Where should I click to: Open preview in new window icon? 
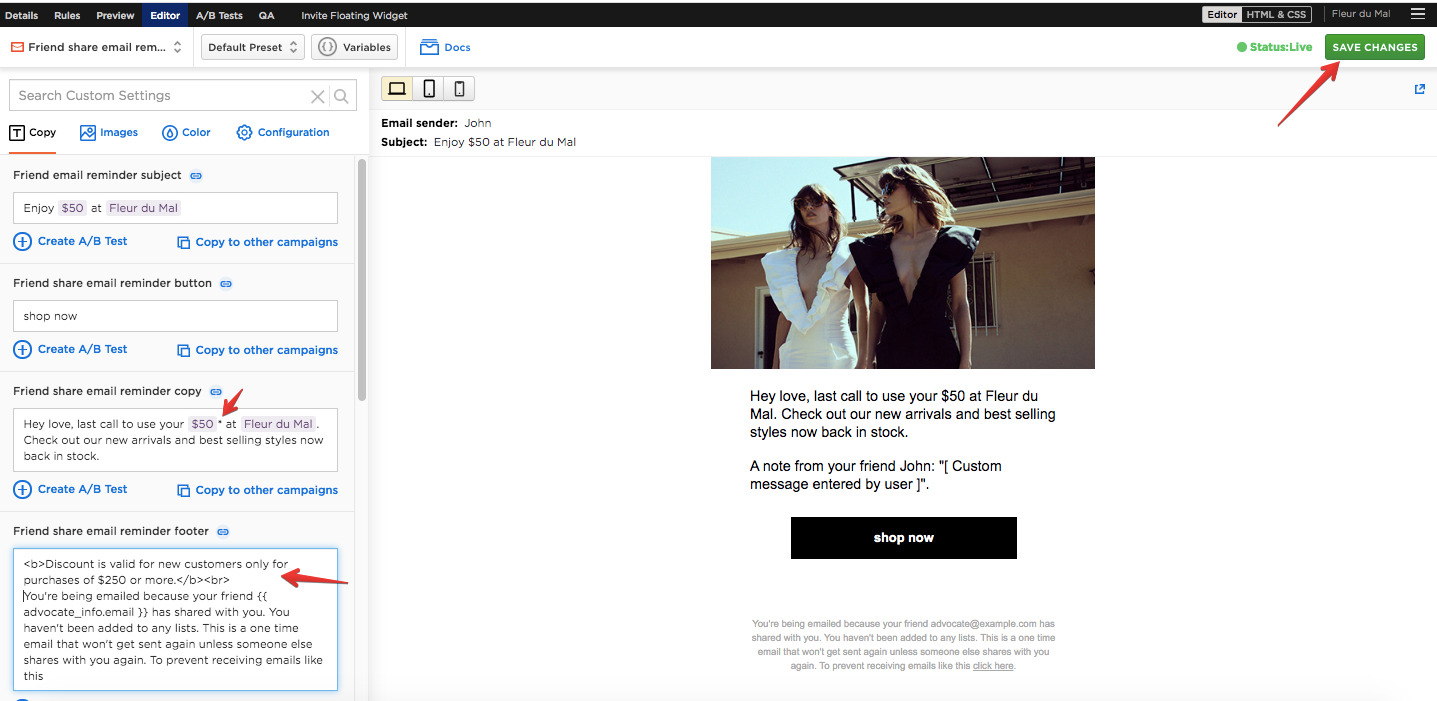(1420, 89)
